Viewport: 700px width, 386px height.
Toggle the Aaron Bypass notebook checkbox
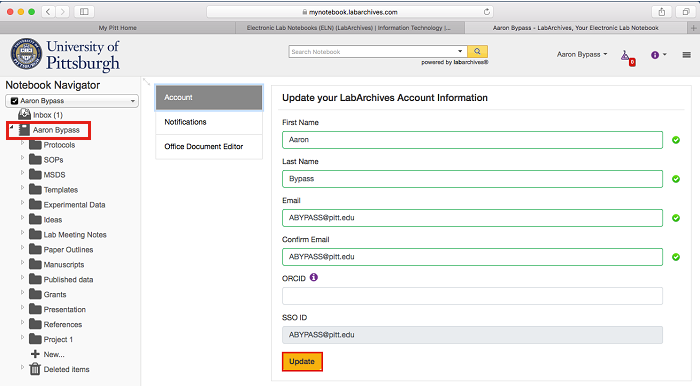[14, 101]
